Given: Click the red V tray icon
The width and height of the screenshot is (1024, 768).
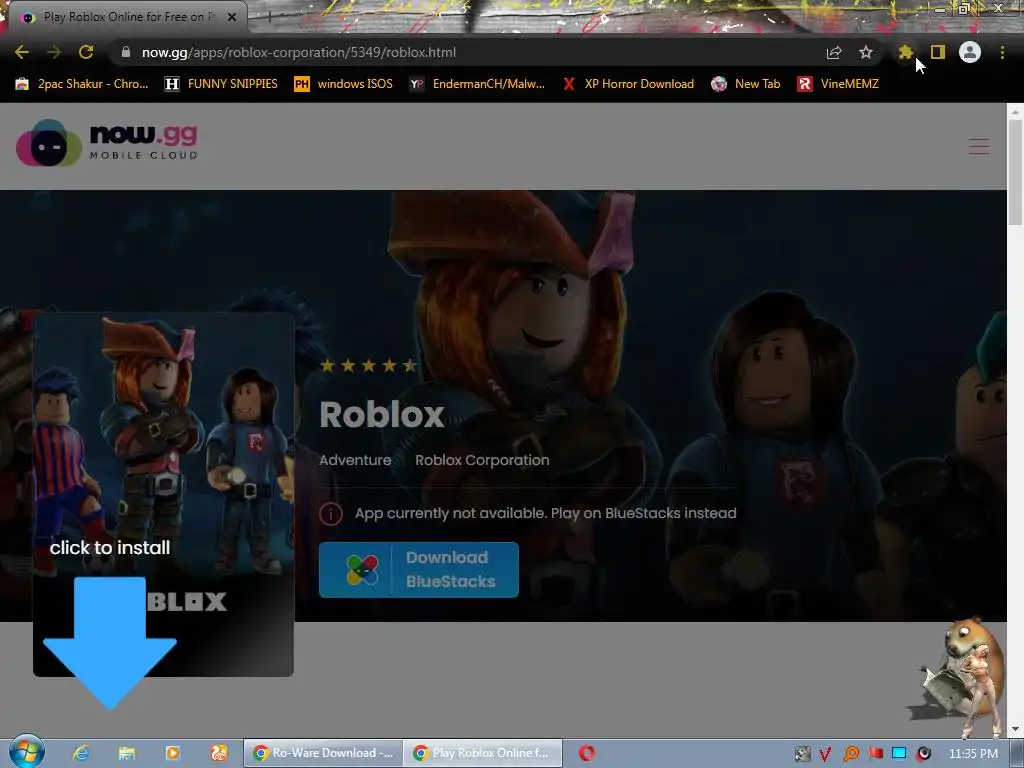Looking at the screenshot, I should [825, 754].
